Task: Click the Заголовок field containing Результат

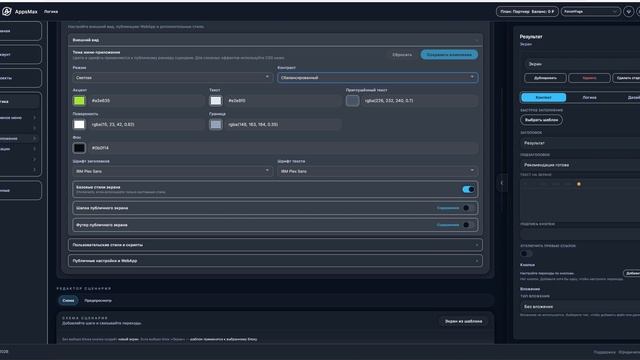Action: click(x=580, y=143)
